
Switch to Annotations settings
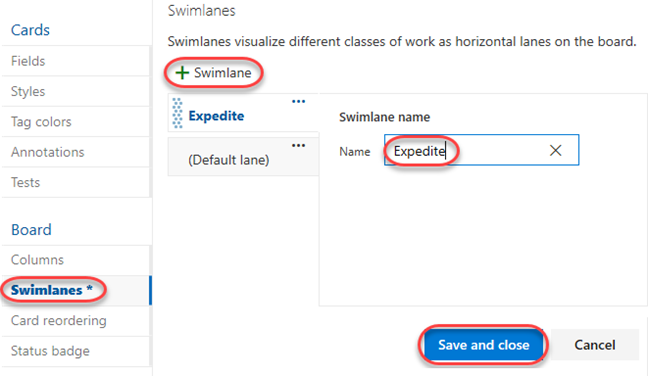[x=76, y=152]
